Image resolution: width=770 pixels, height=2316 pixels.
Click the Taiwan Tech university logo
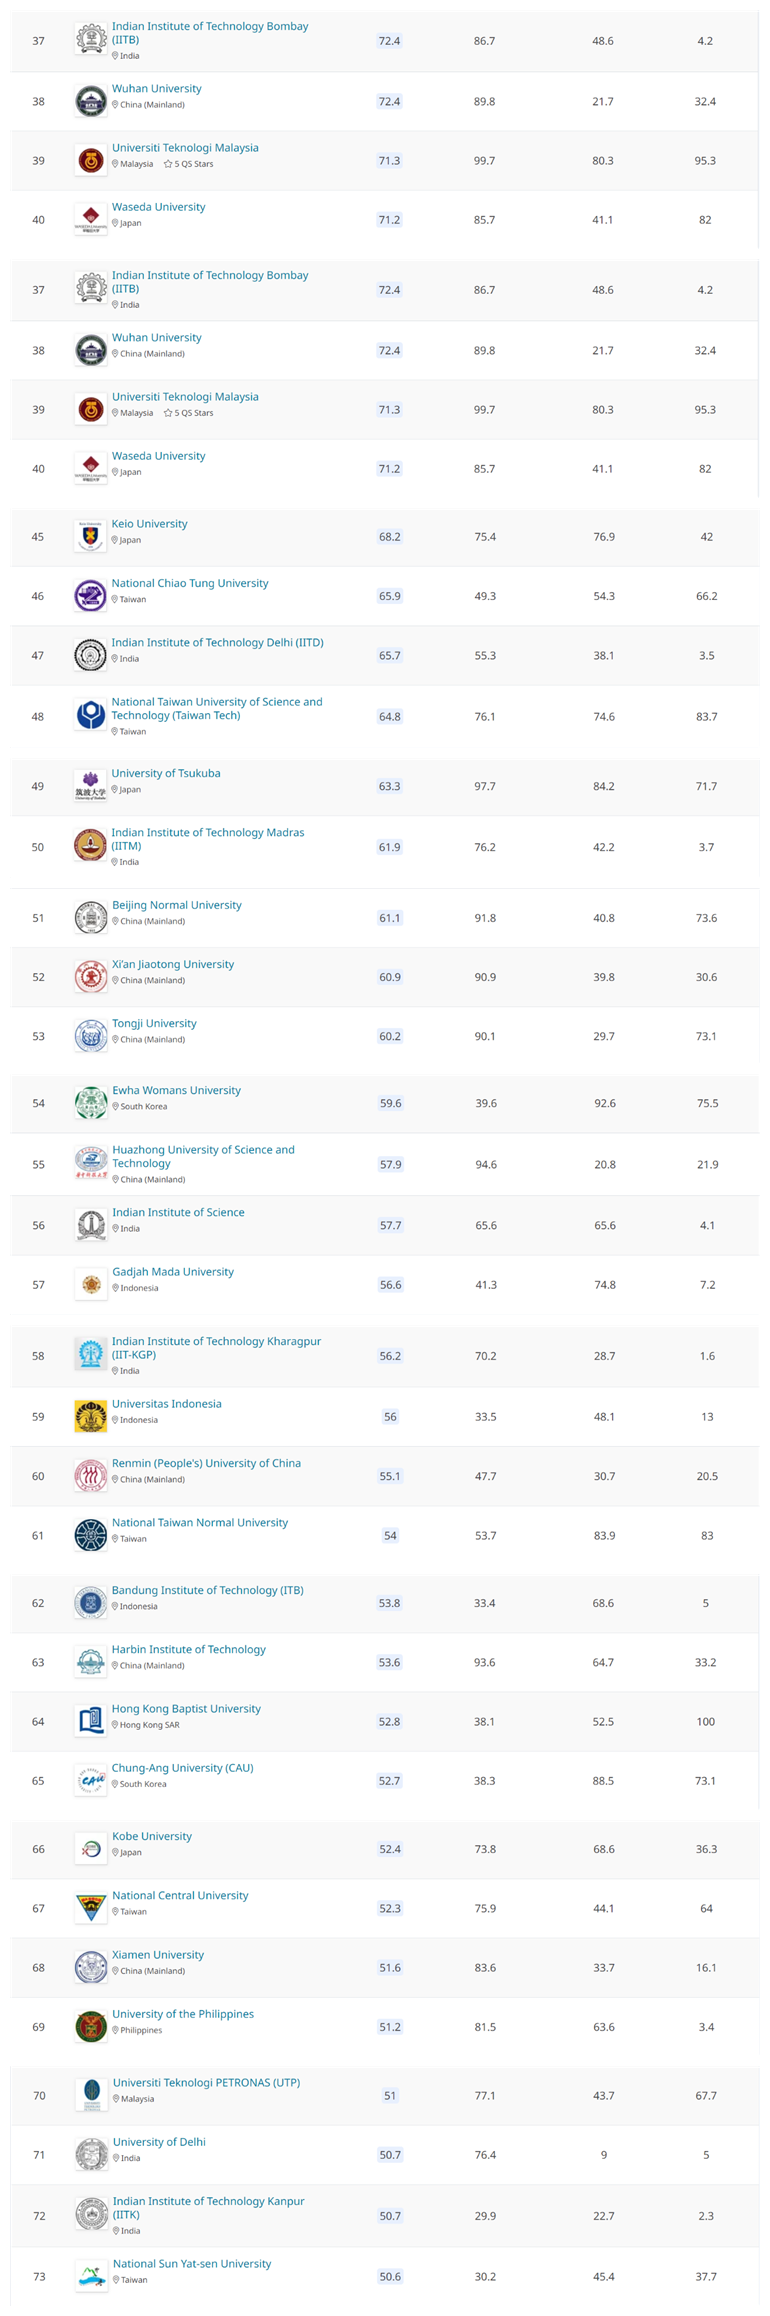pos(91,715)
